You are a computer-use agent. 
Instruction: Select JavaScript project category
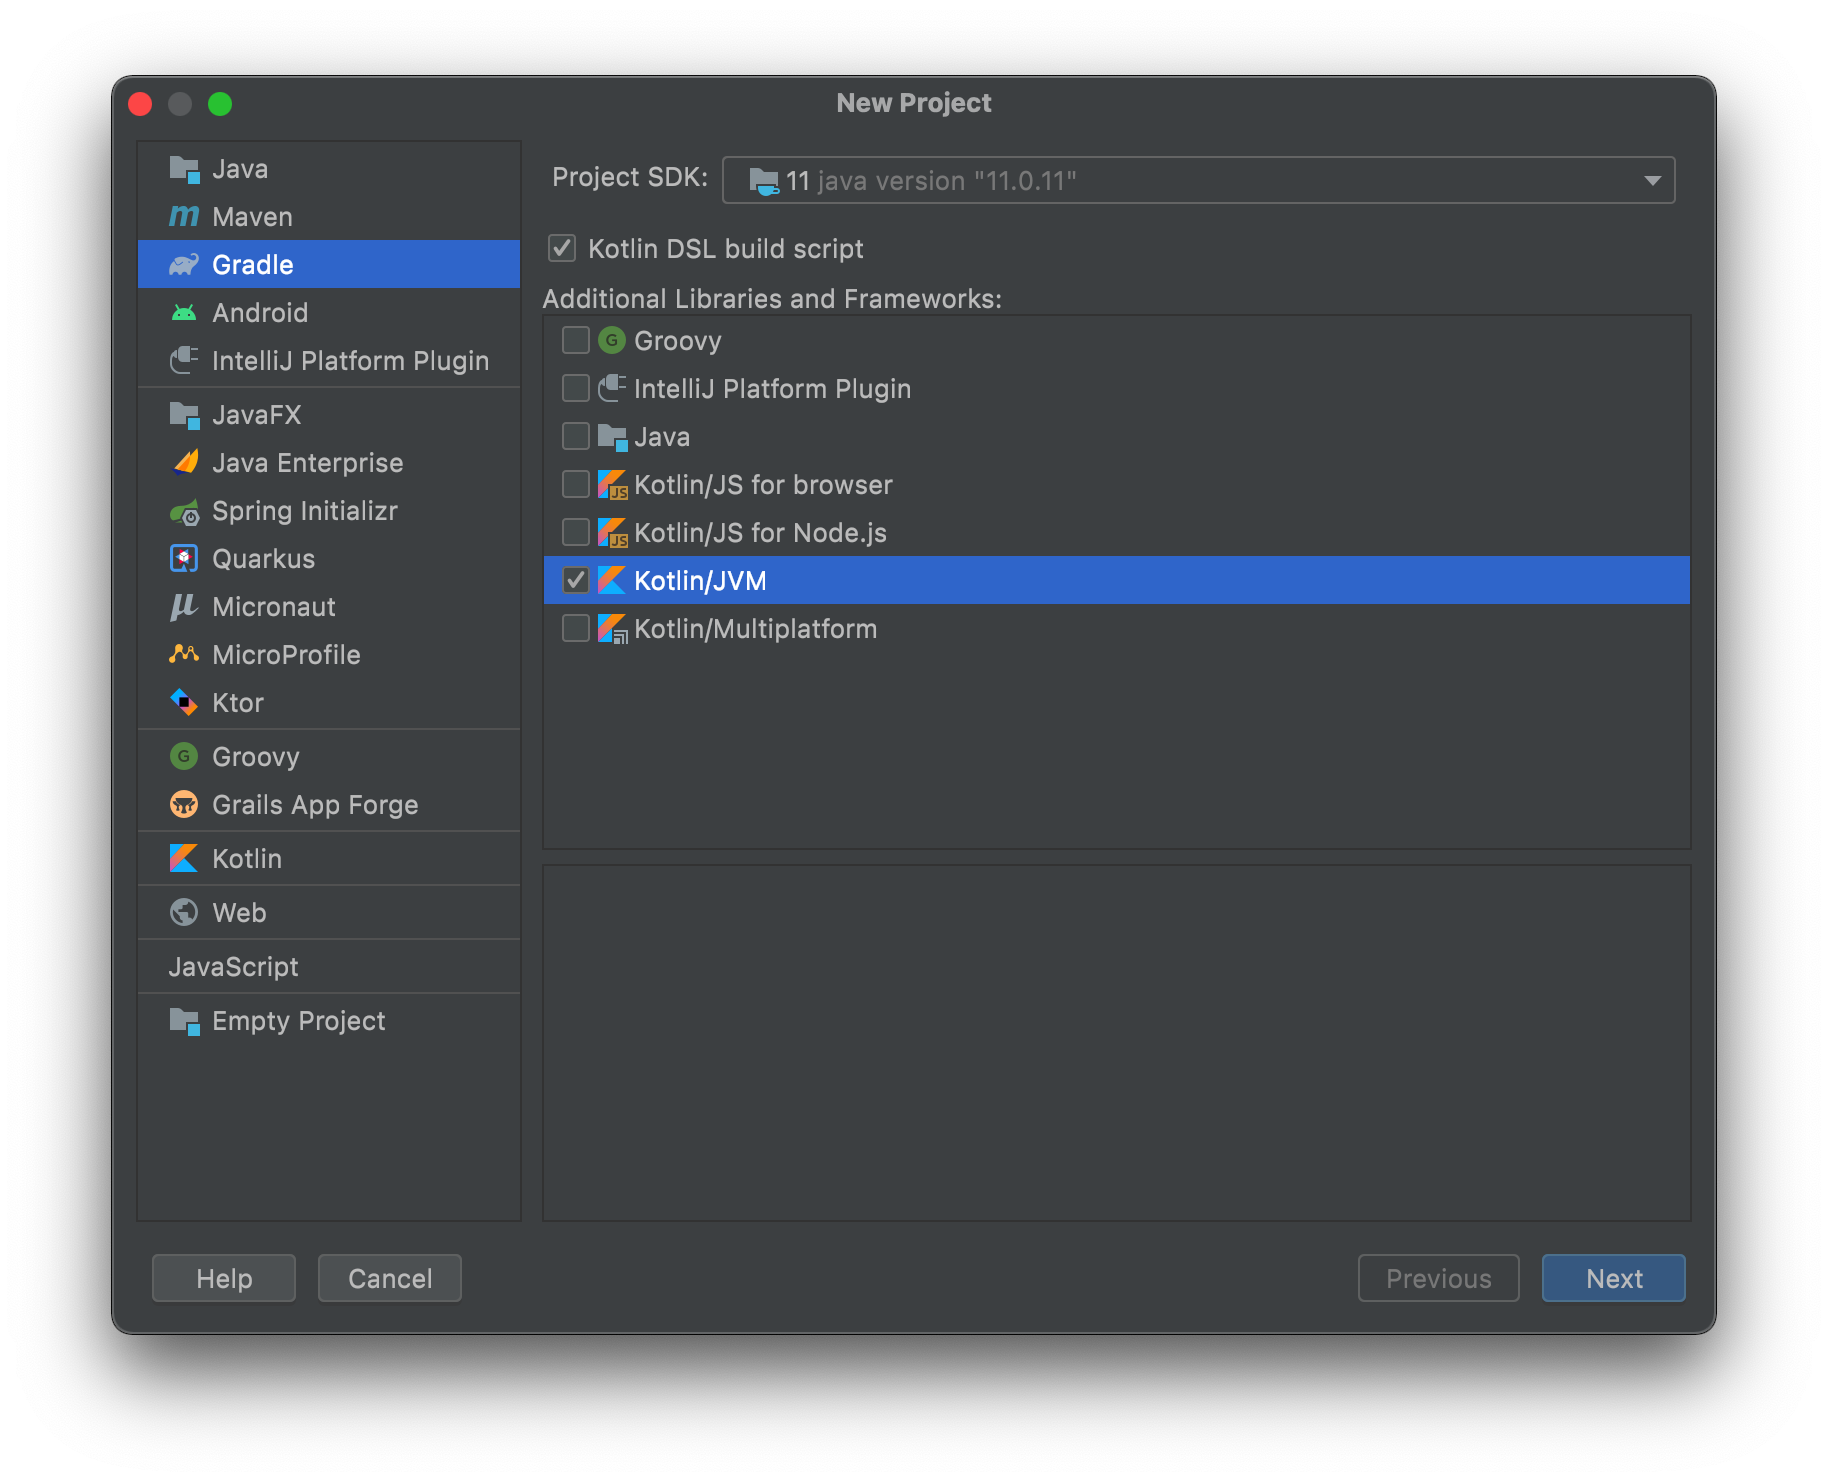click(329, 966)
